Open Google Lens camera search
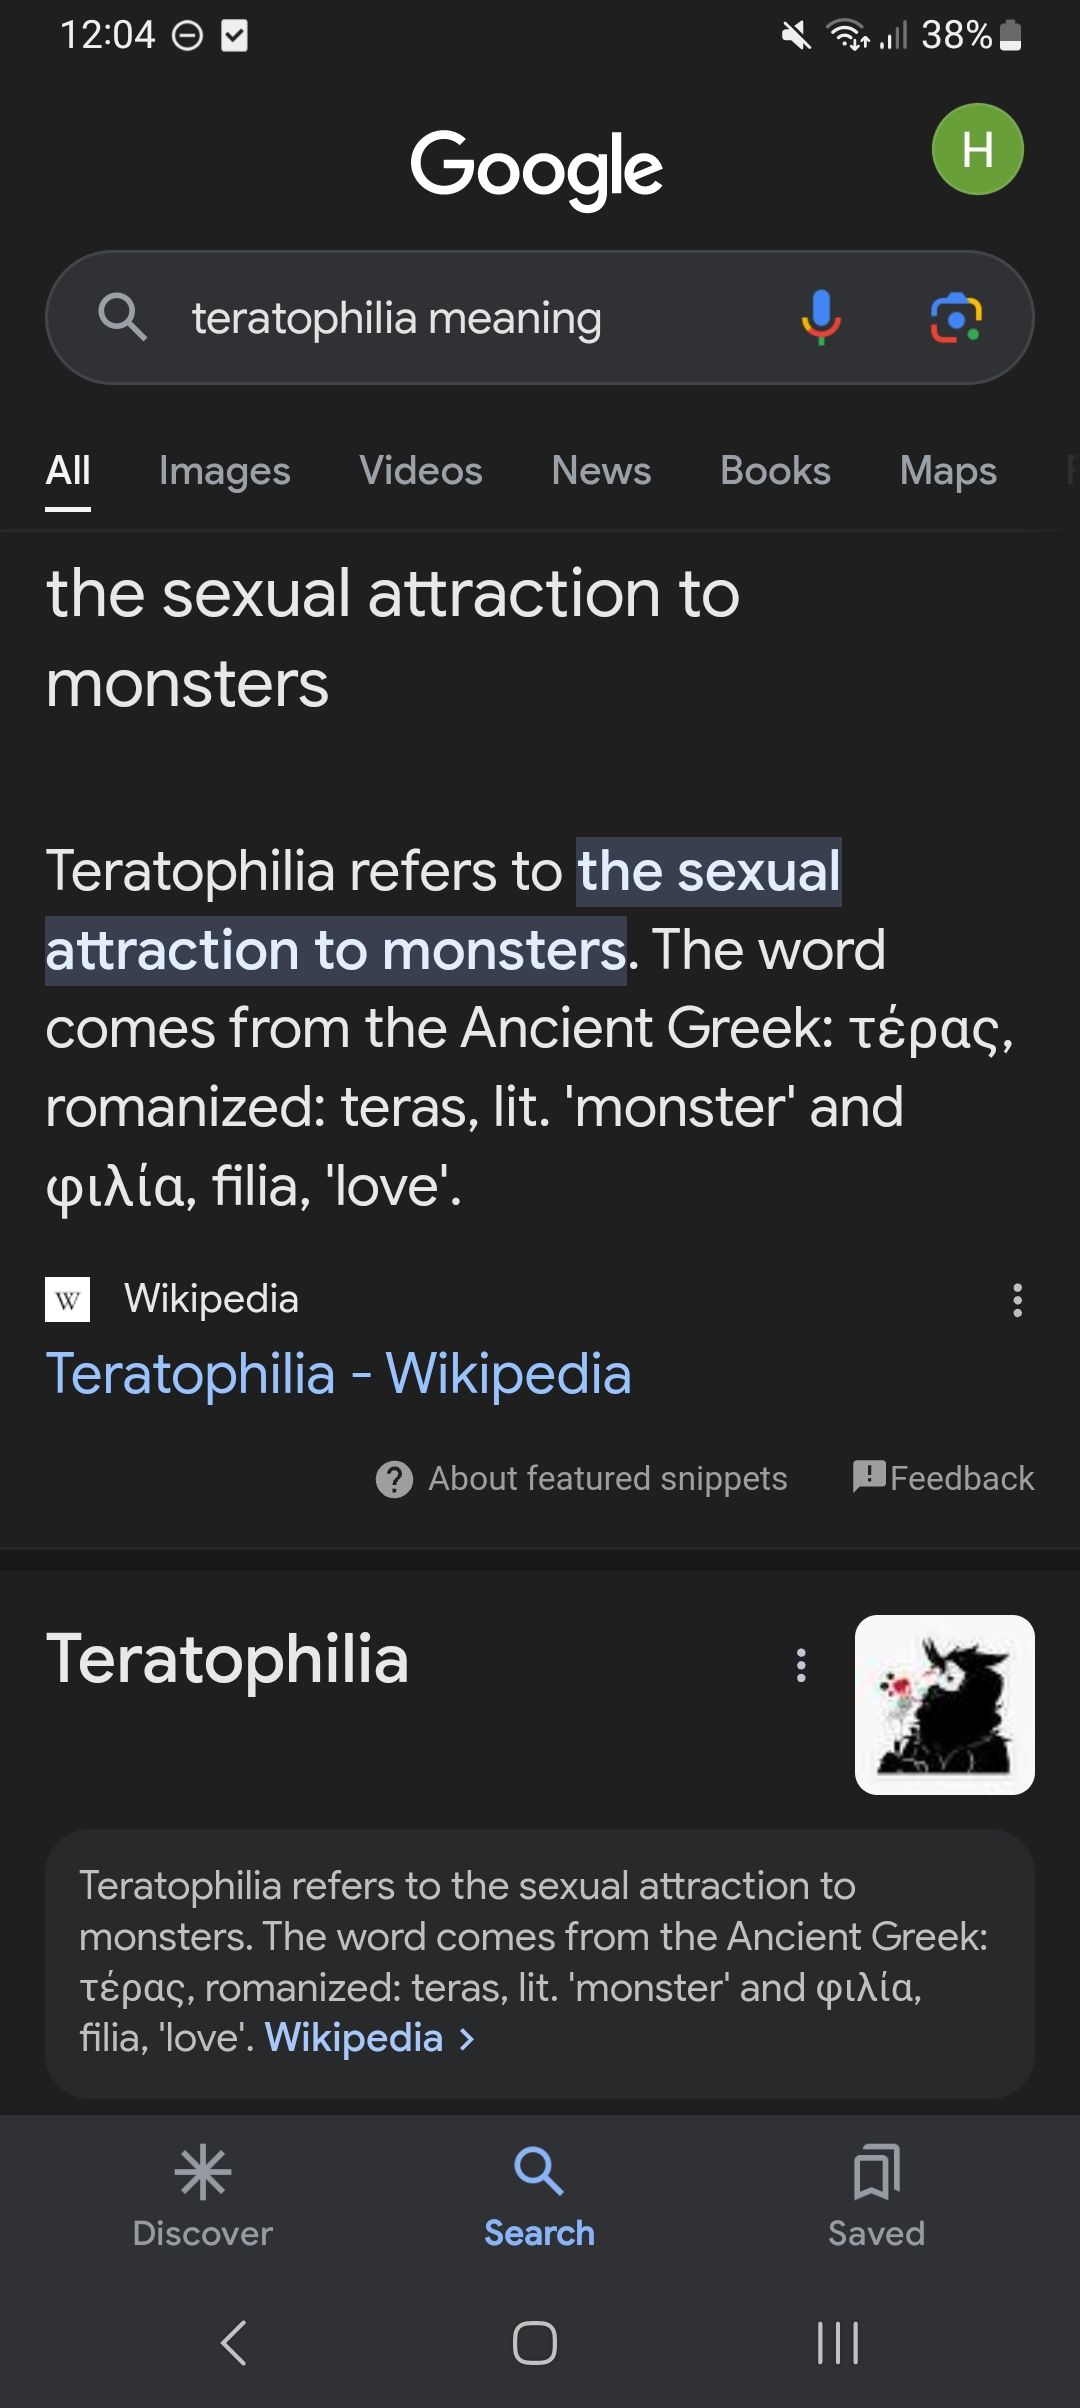The width and height of the screenshot is (1080, 2408). coord(956,318)
